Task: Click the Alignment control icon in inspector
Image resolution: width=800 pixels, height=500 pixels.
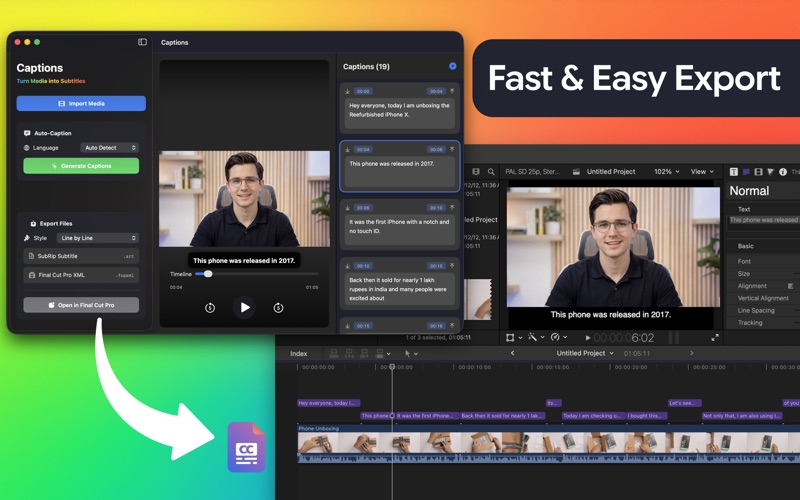Action: pos(790,286)
